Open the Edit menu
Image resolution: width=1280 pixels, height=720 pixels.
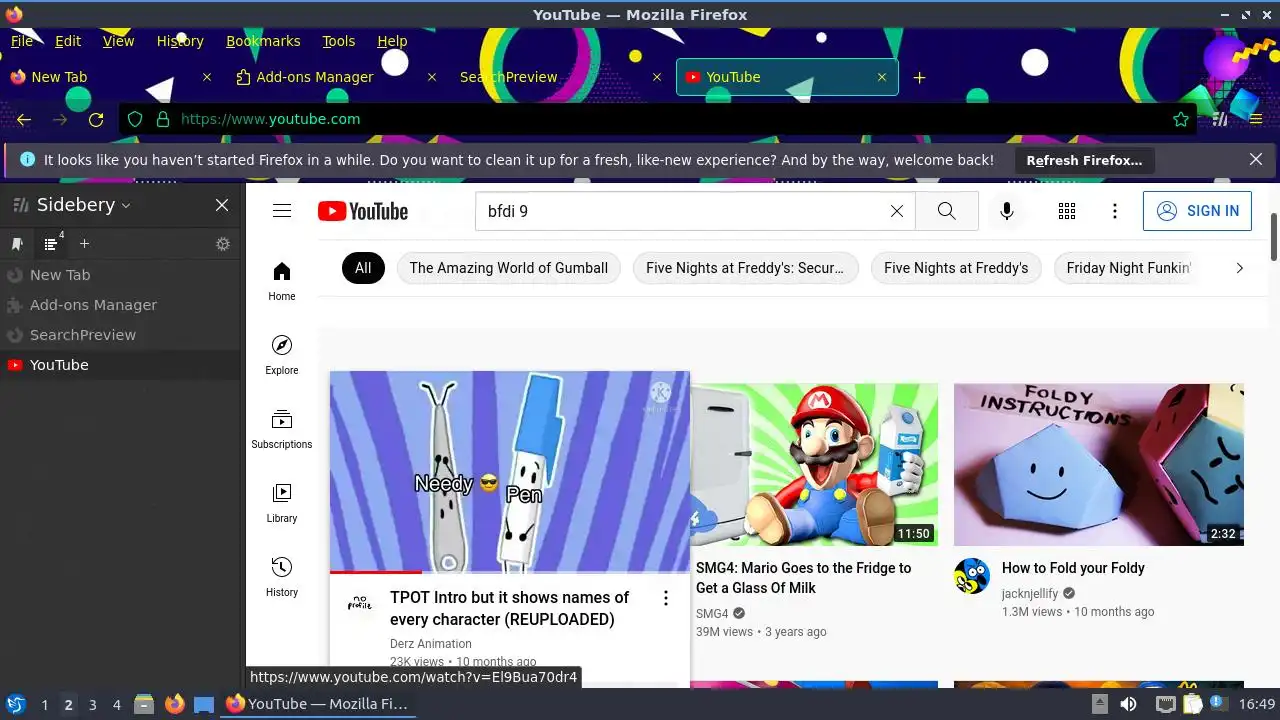(x=68, y=41)
